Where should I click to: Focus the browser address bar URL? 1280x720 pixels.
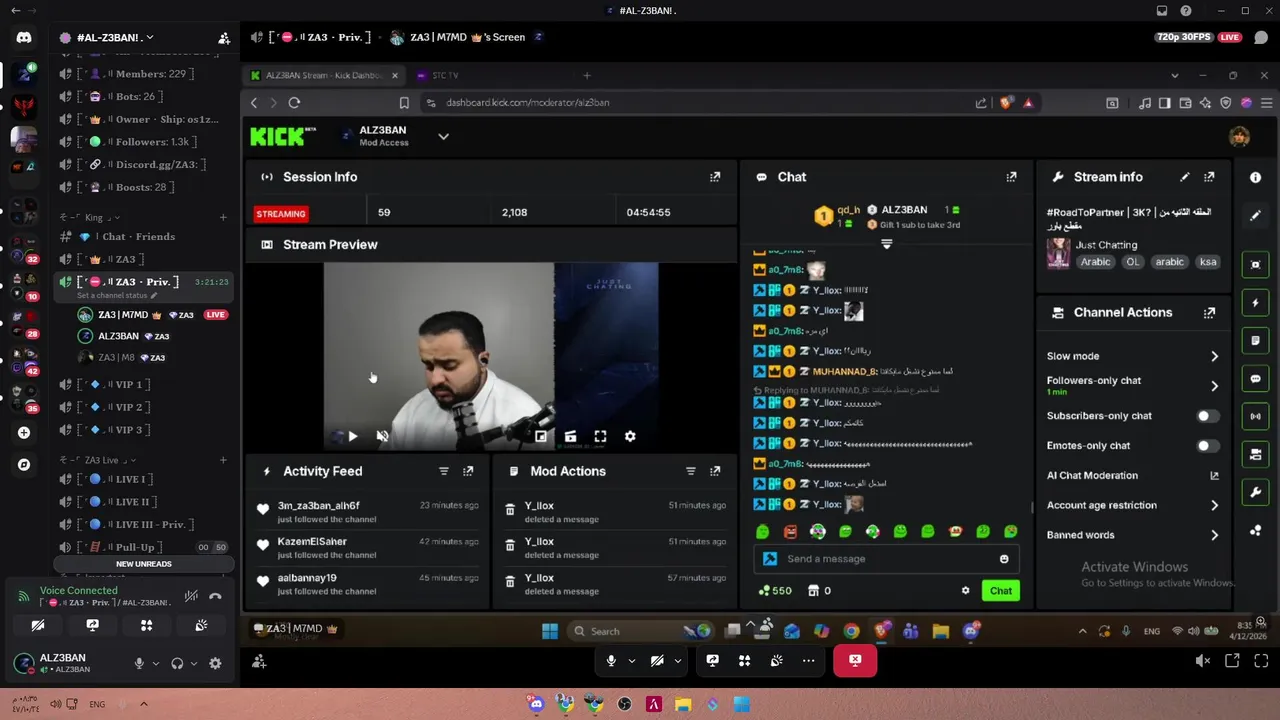pos(527,103)
